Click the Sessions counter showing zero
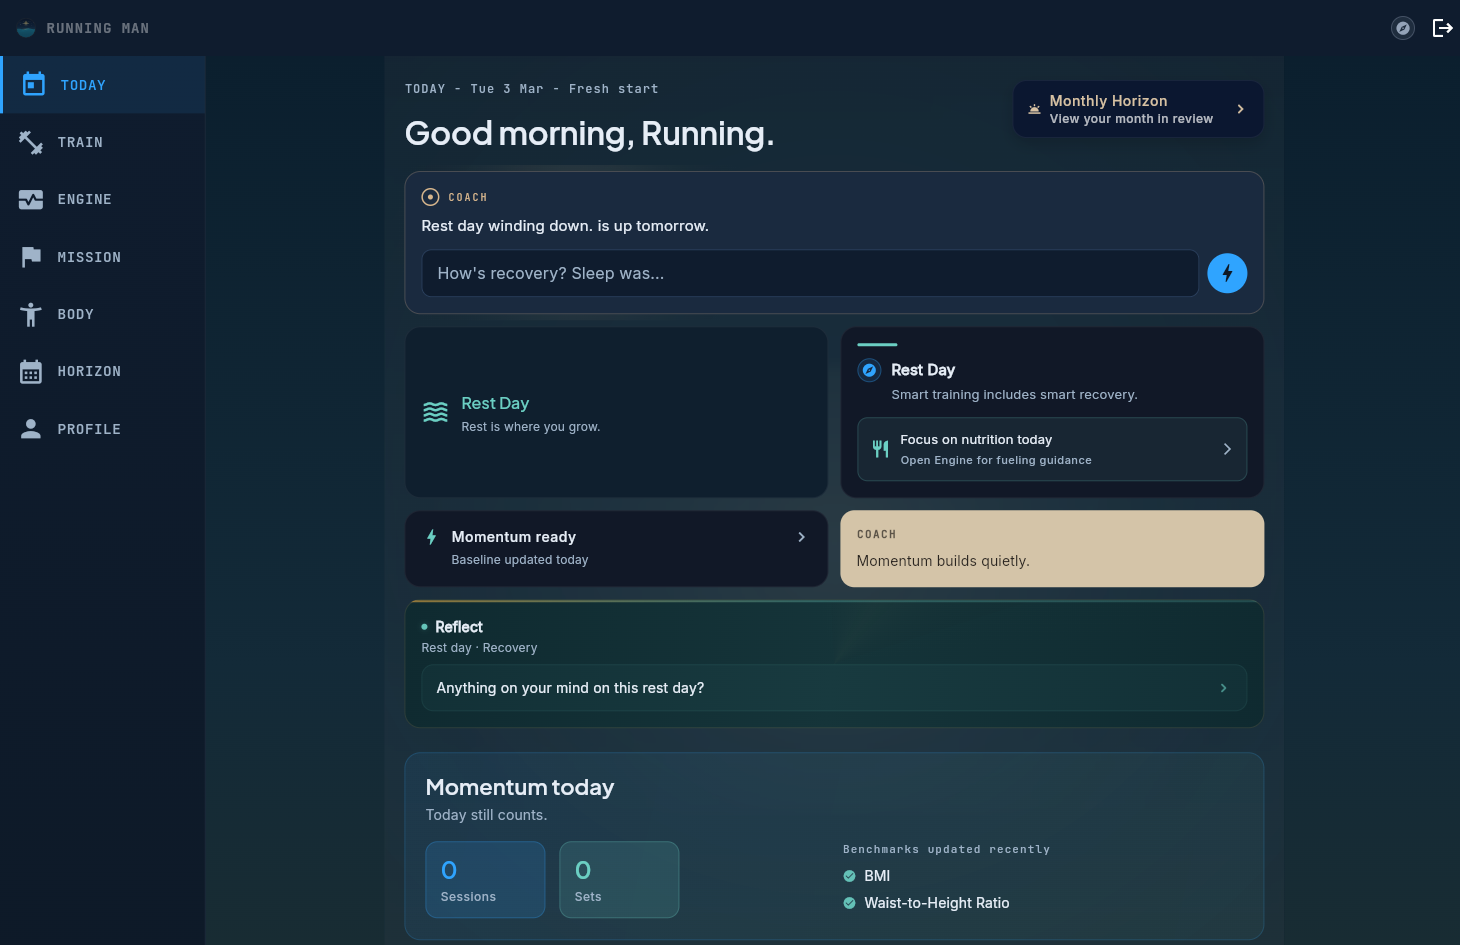The height and width of the screenshot is (945, 1460). click(485, 879)
